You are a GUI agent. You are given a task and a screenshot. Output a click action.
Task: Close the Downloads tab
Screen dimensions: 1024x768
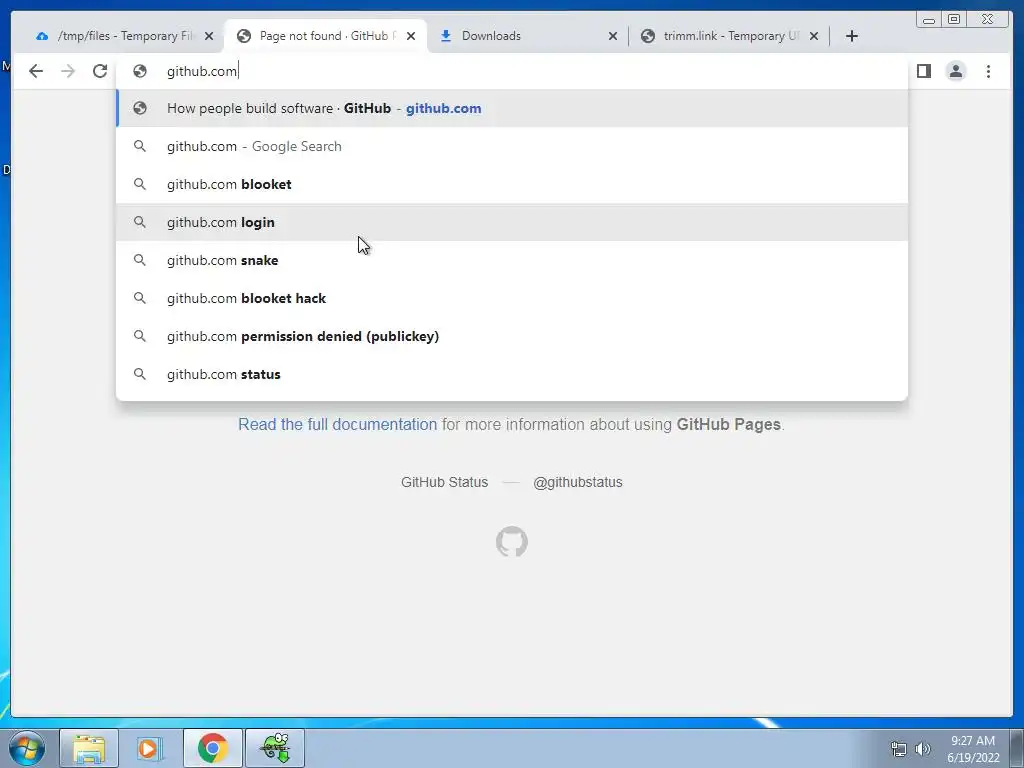(x=613, y=36)
